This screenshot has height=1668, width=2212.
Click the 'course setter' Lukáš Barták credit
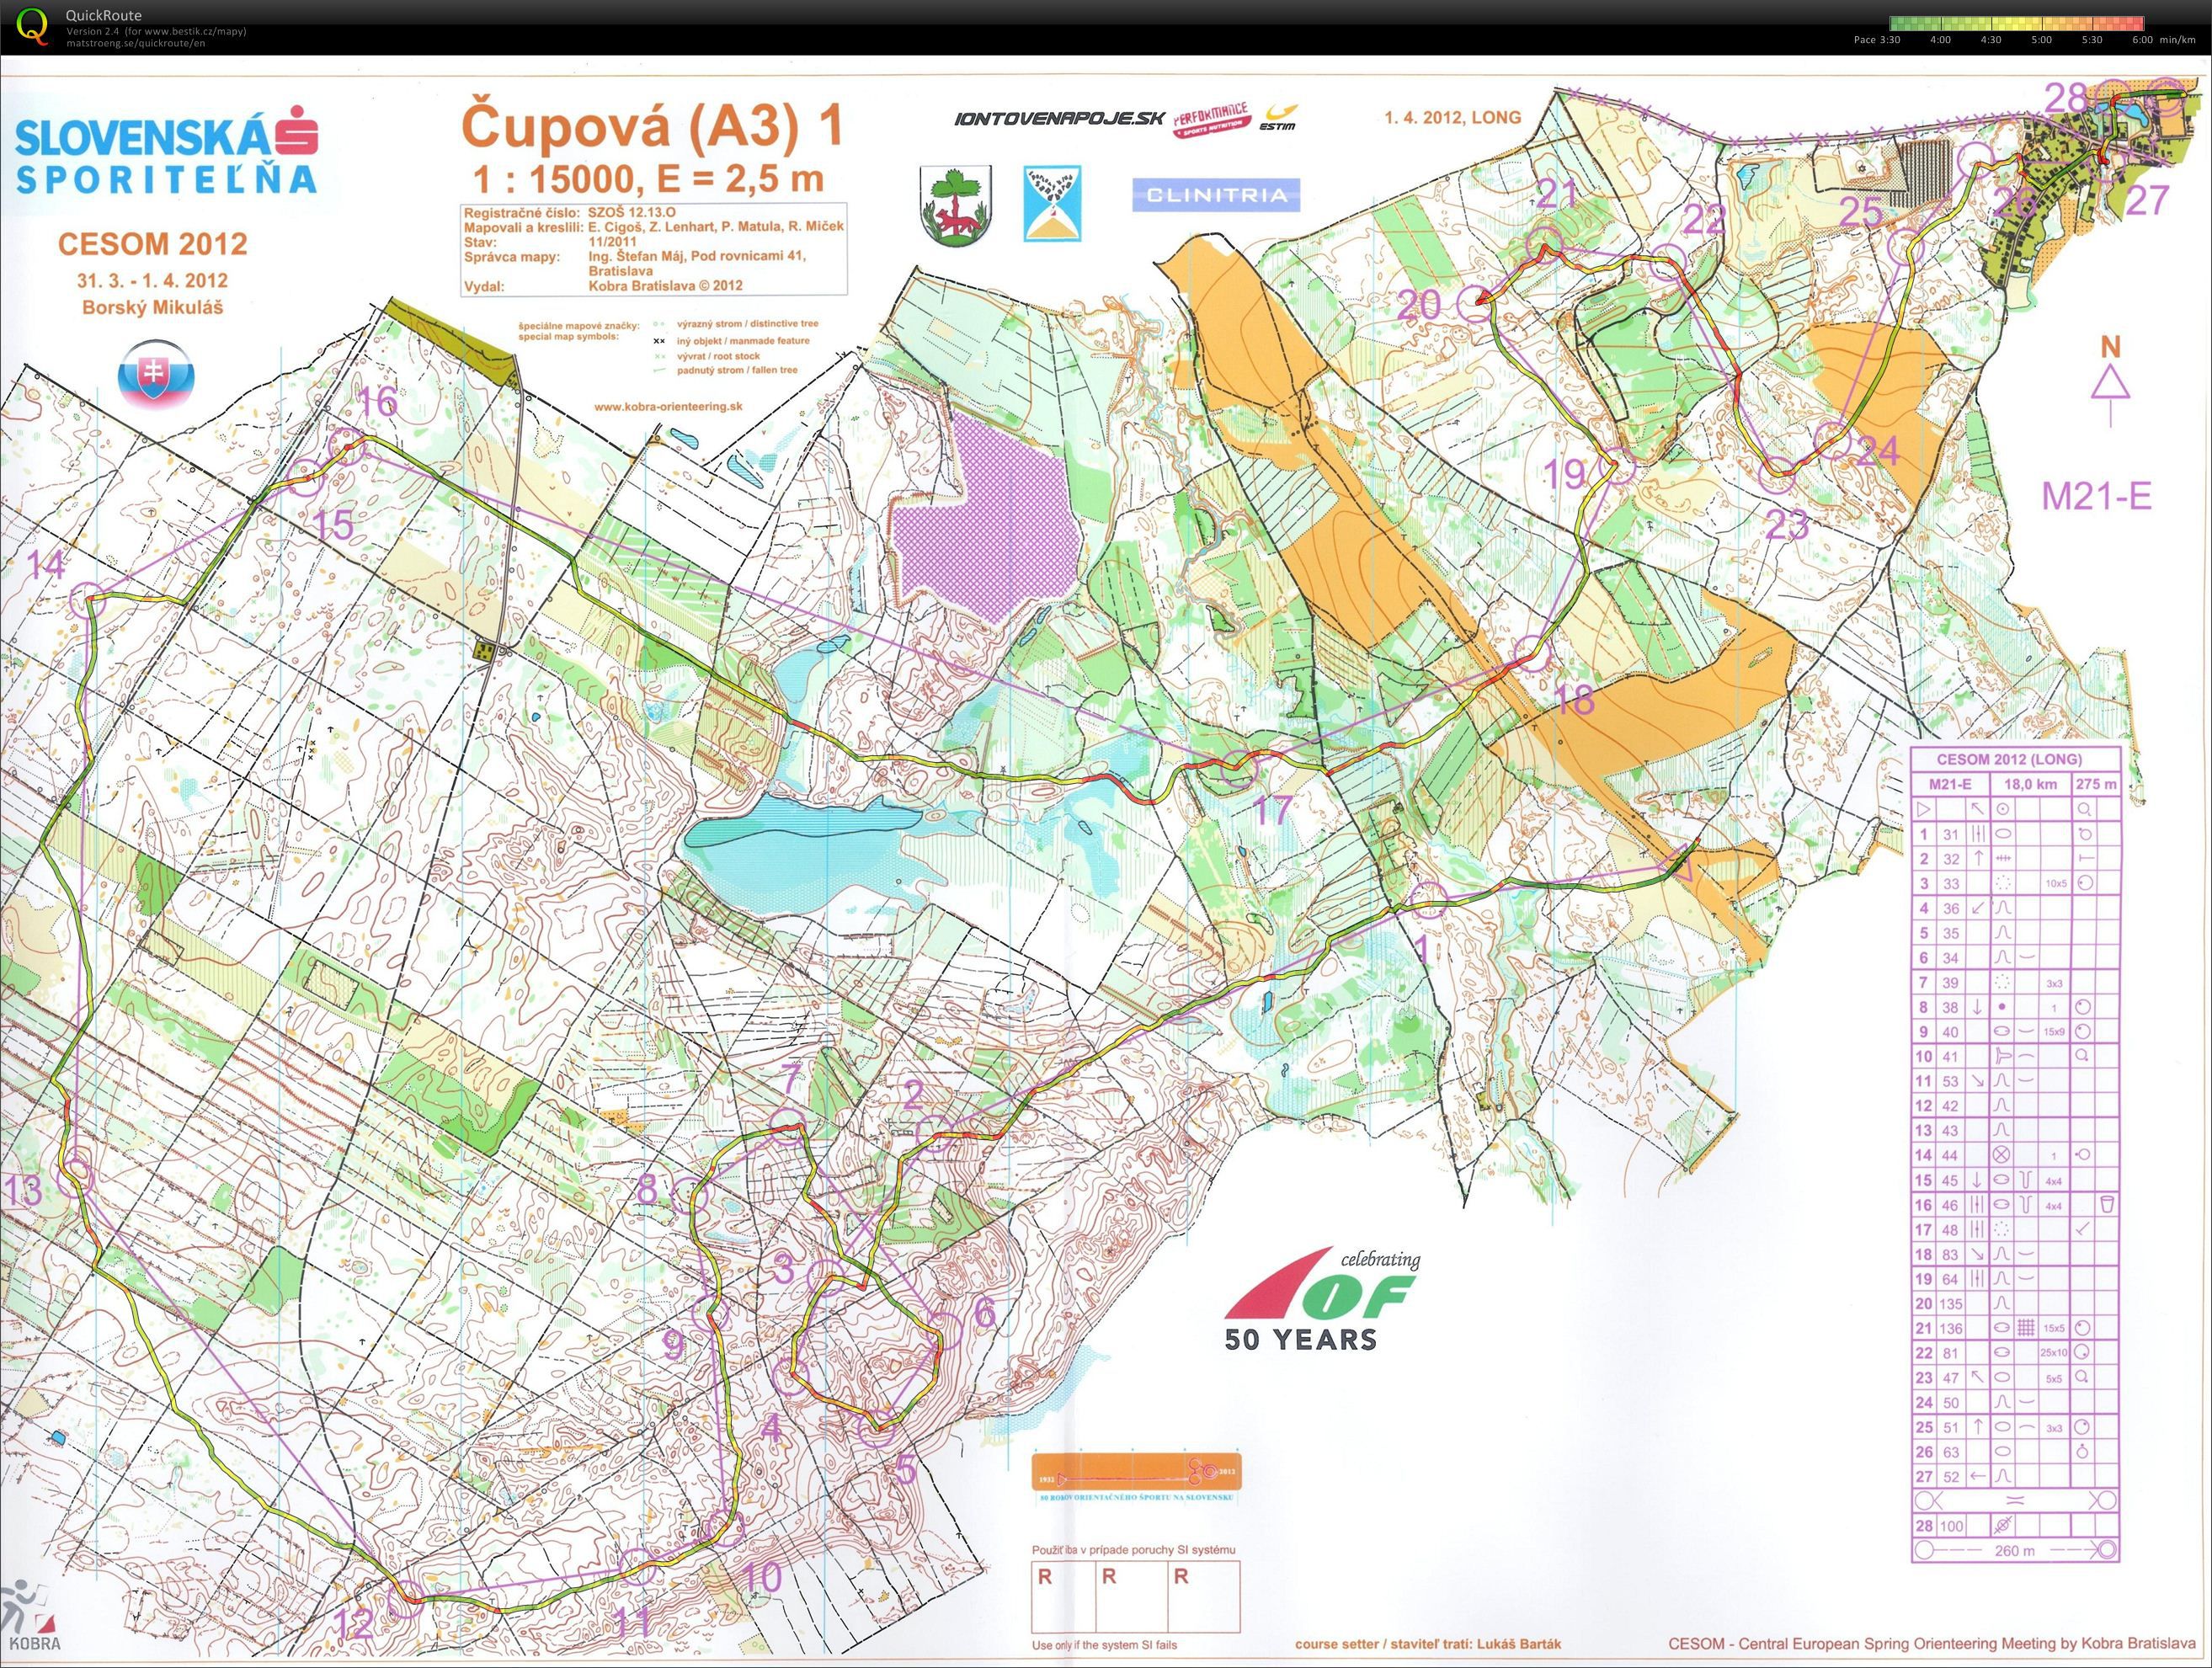click(x=1428, y=1644)
